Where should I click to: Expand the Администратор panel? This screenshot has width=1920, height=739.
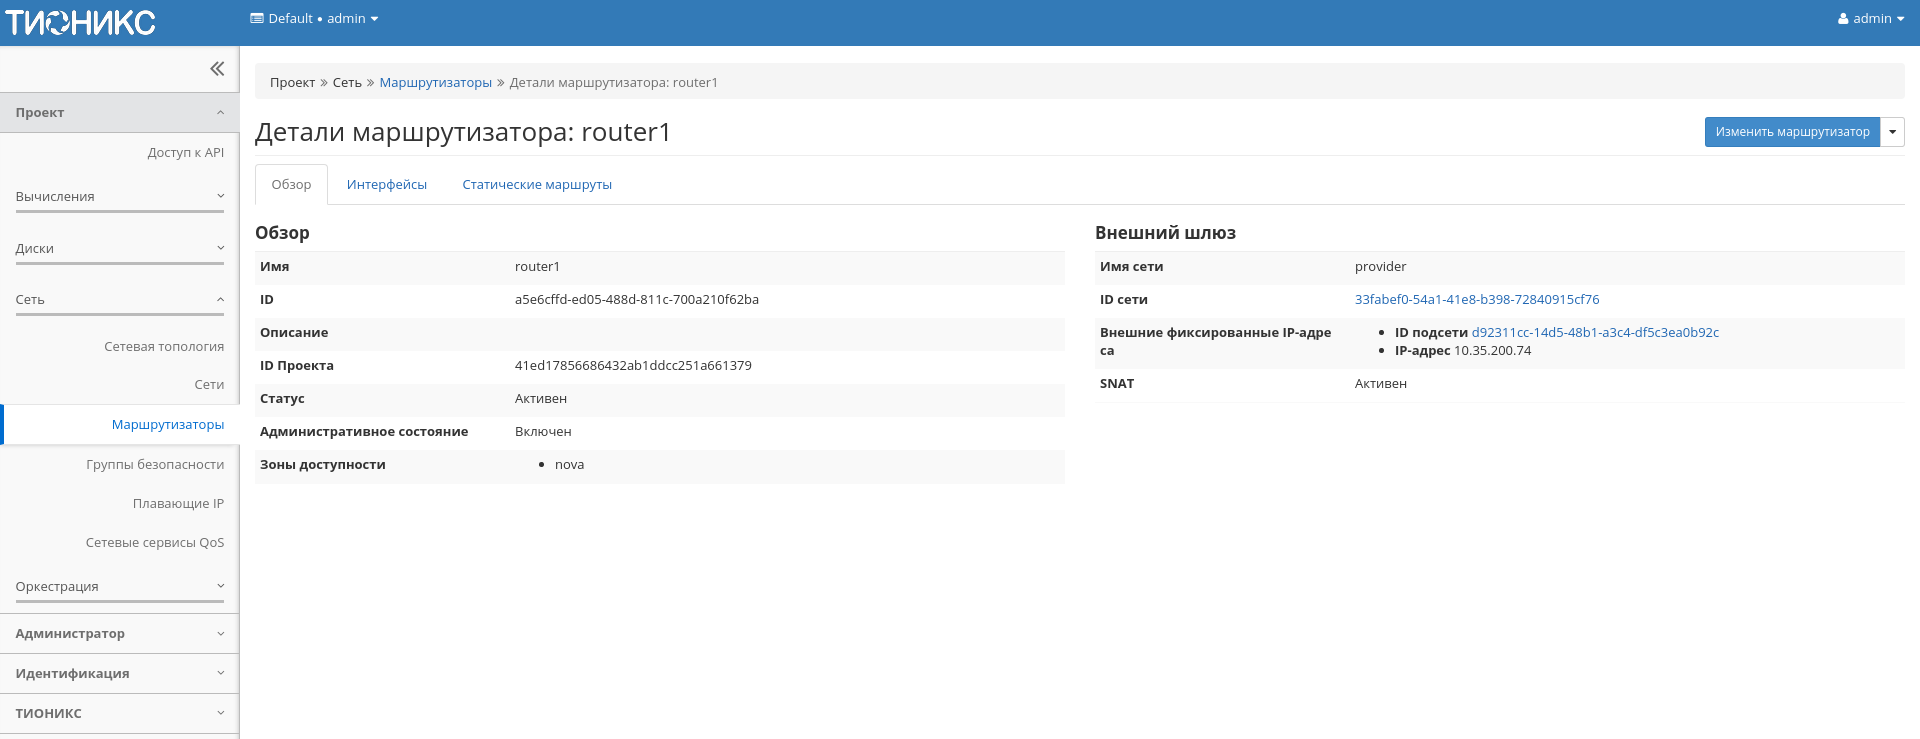pyautogui.click(x=119, y=634)
